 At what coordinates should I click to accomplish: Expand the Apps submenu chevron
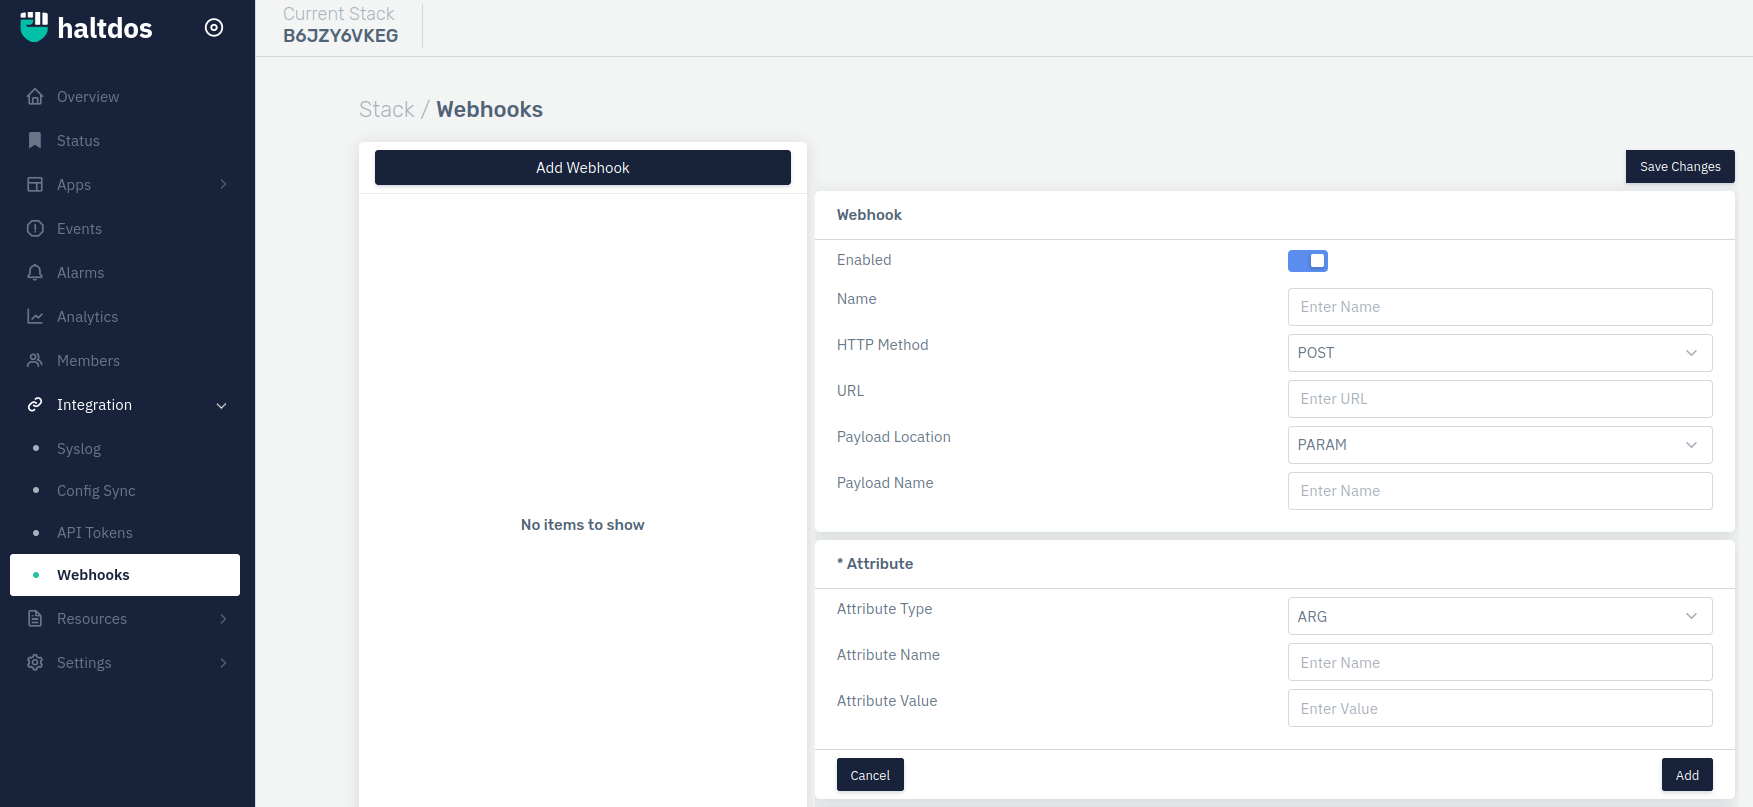223,185
